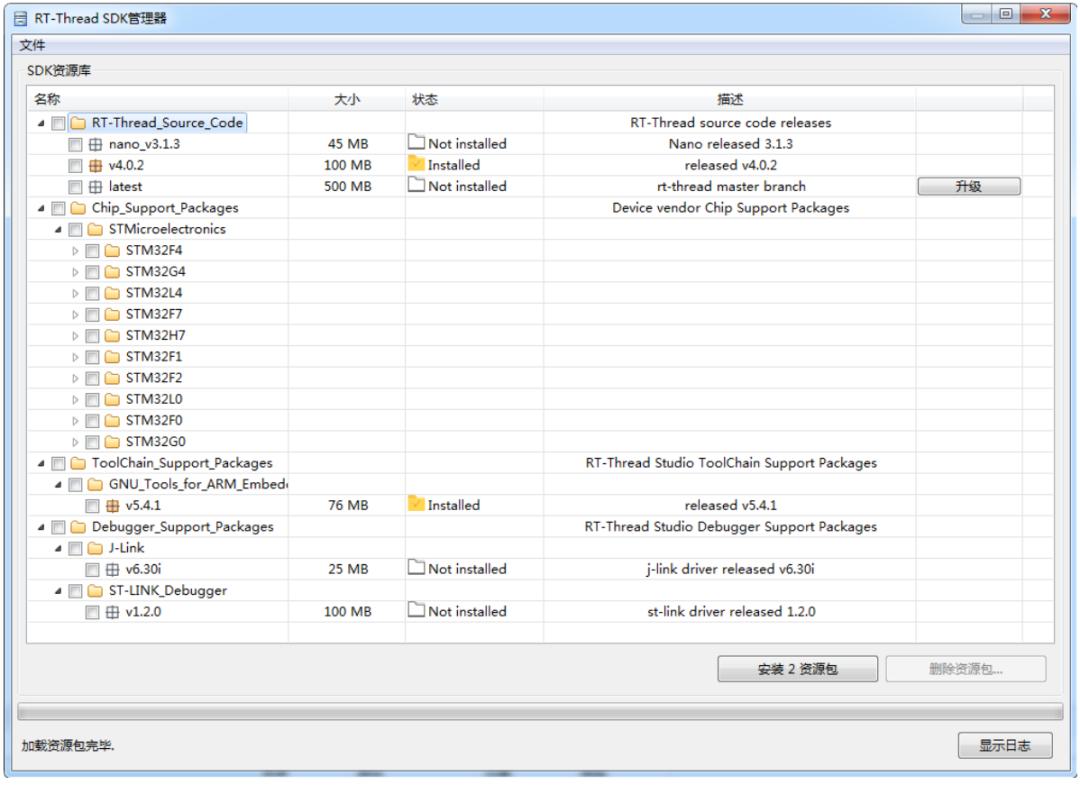Collapse the ToolChain_Support_Packages node

click(41, 463)
